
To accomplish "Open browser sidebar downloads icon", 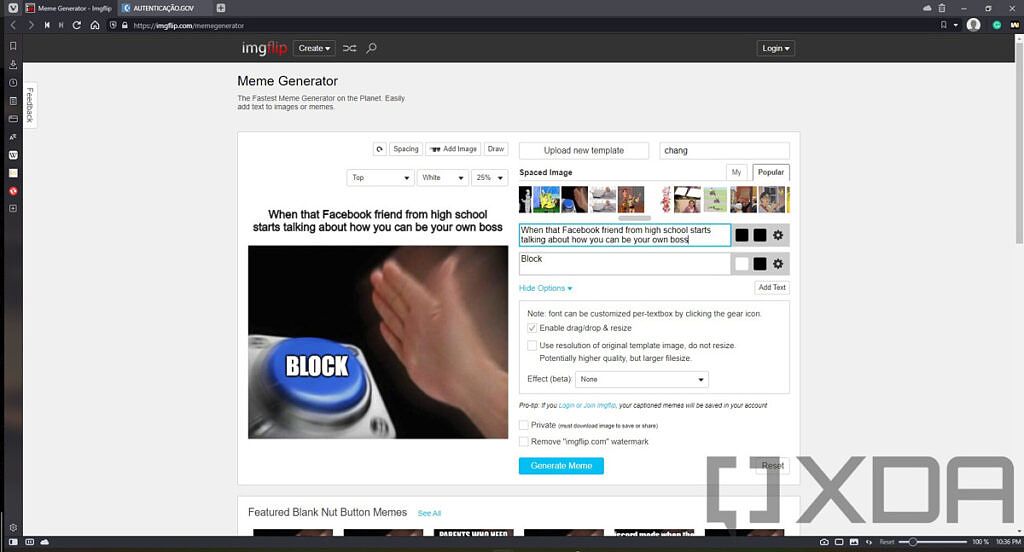I will [x=13, y=64].
